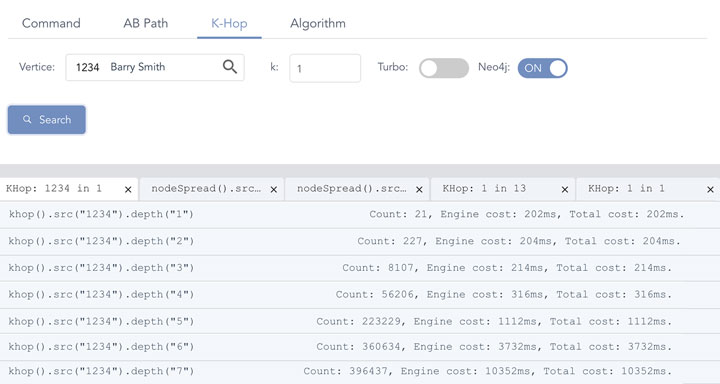Enable the Turbo switch

444,68
